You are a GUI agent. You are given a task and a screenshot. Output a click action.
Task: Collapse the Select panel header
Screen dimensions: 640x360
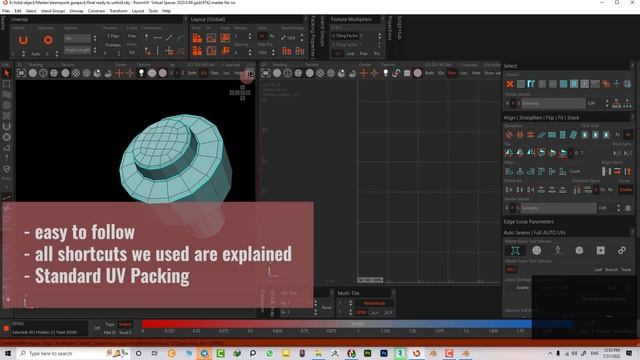click(567, 66)
